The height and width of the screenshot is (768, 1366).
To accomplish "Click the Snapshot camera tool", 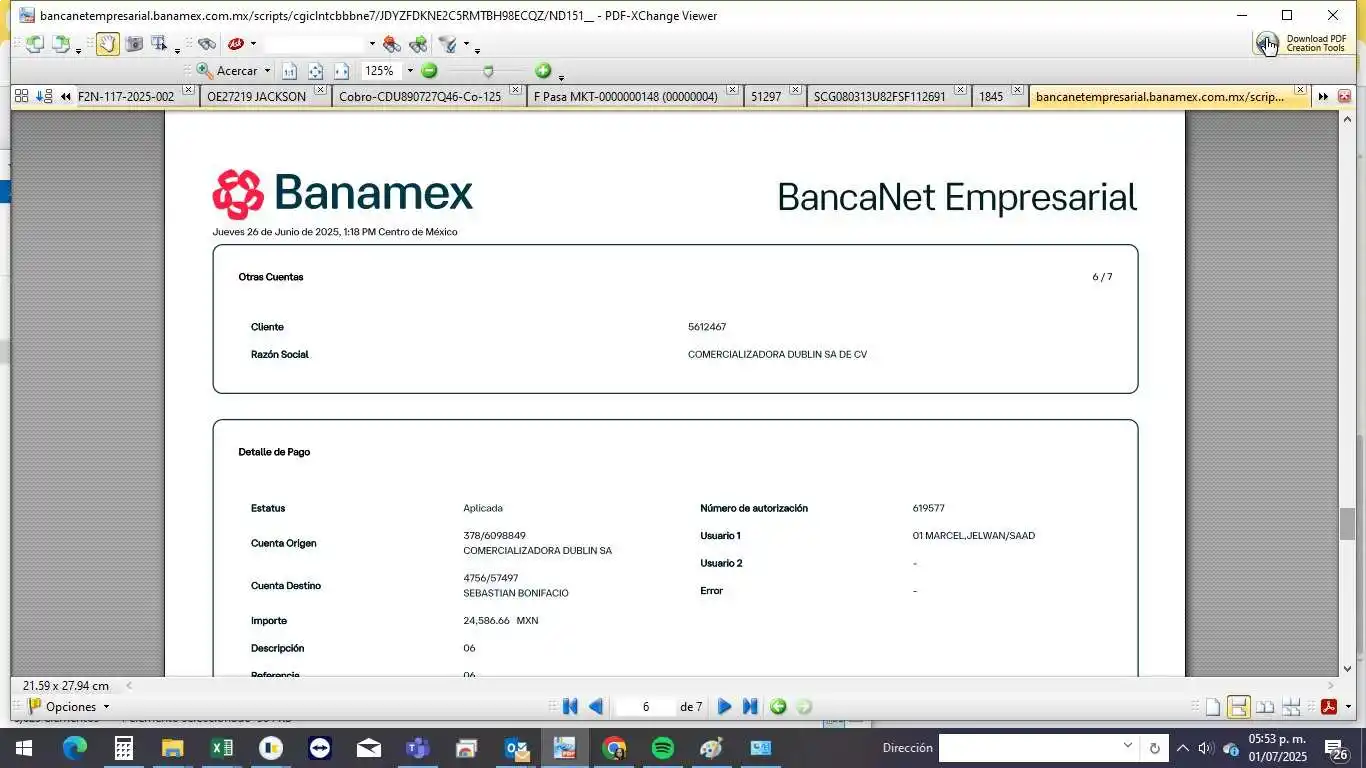I will point(133,44).
